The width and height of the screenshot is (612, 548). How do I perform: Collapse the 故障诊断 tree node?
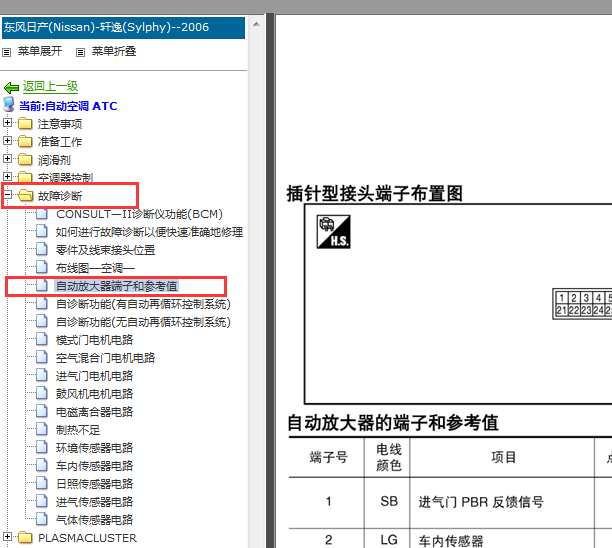point(7,194)
